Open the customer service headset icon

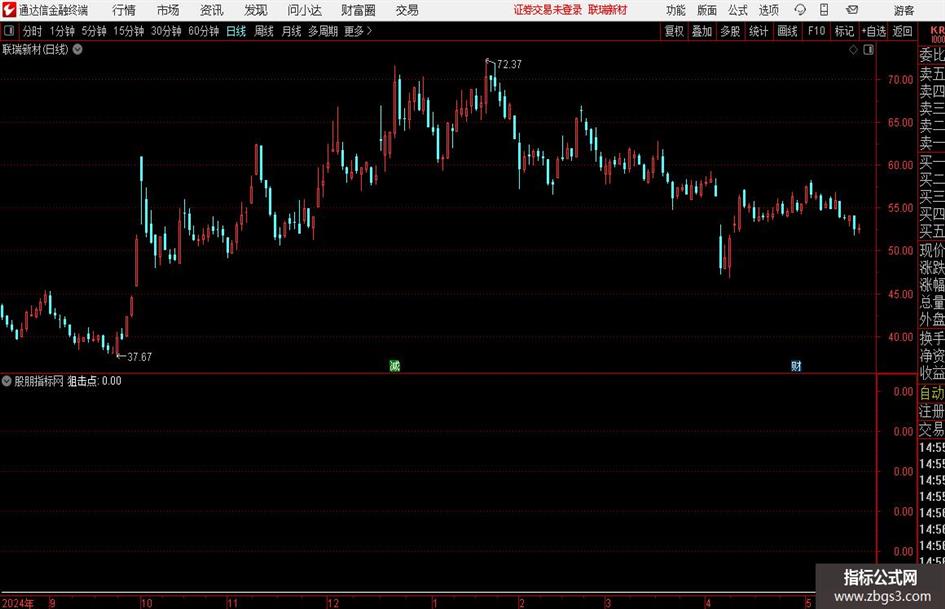pyautogui.click(x=800, y=10)
